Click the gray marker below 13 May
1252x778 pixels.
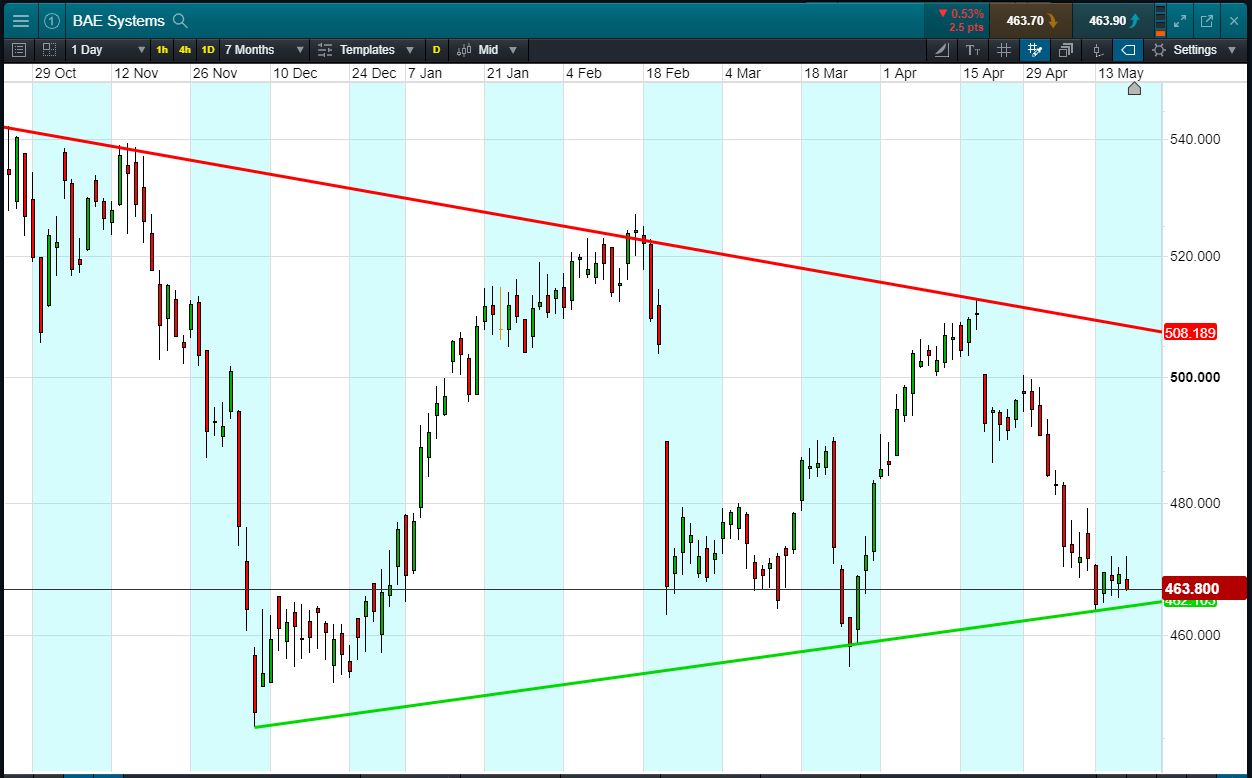coord(1134,89)
